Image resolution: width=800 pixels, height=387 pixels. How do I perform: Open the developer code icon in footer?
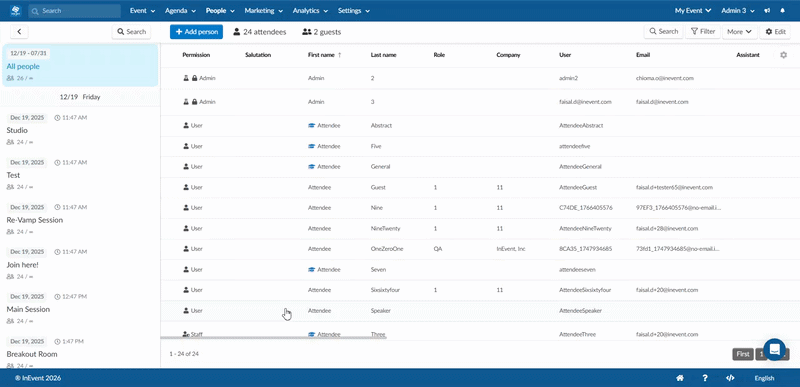click(x=730, y=378)
